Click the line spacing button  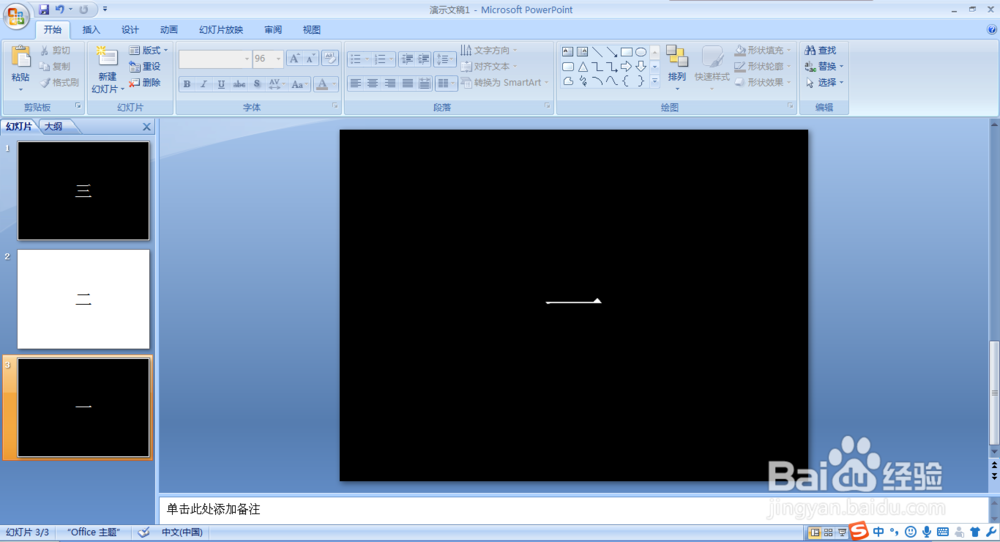pyautogui.click(x=443, y=59)
